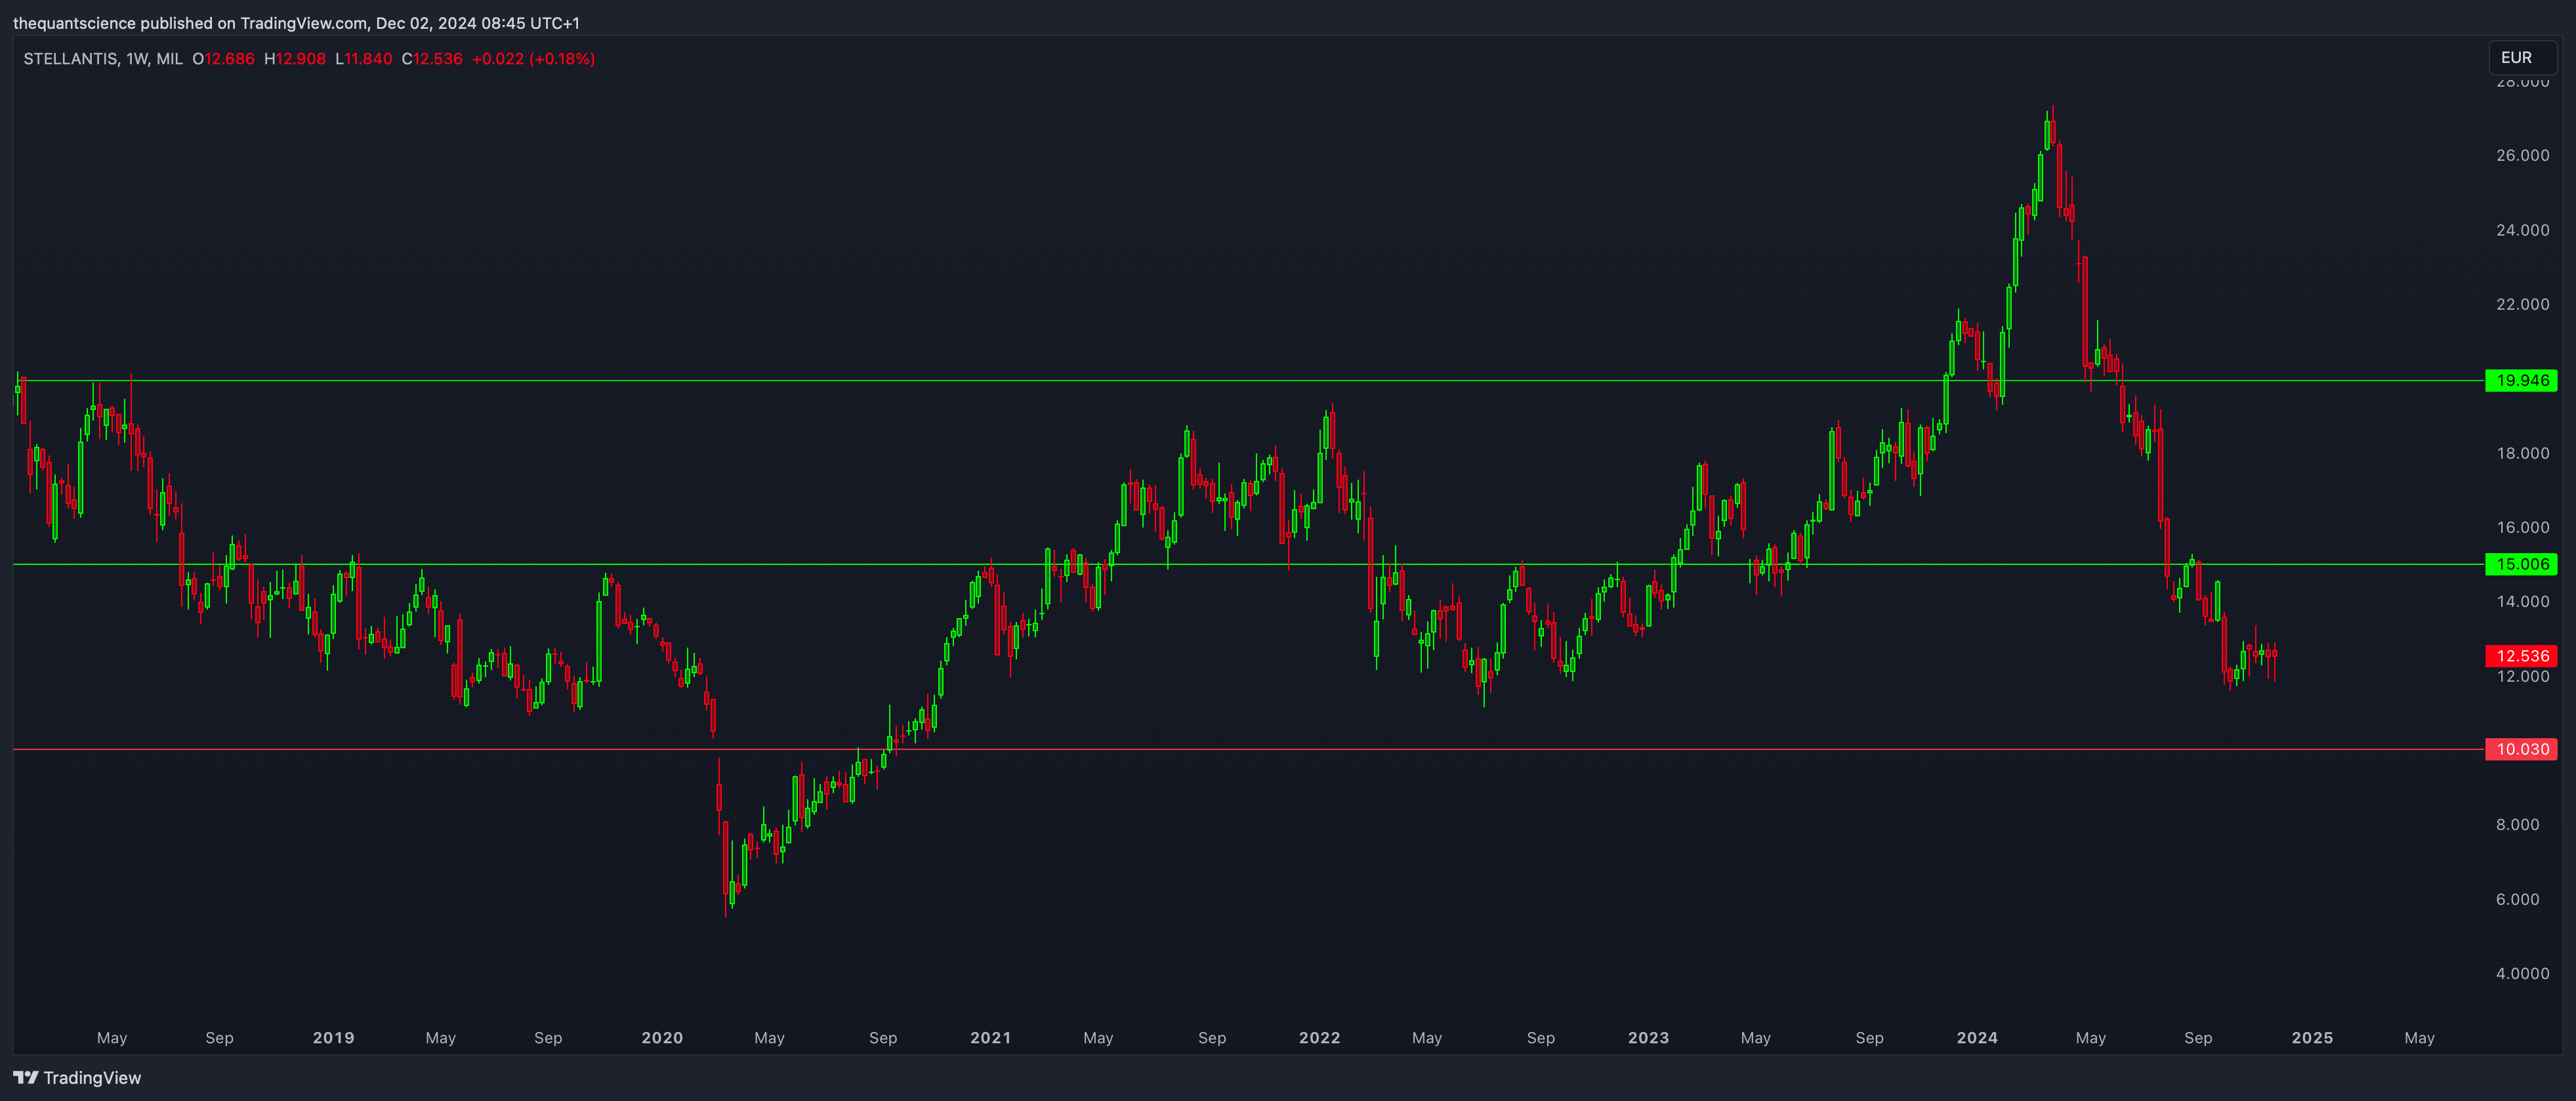Select the 15.006 green price label
The height and width of the screenshot is (1101, 2576).
[2521, 564]
